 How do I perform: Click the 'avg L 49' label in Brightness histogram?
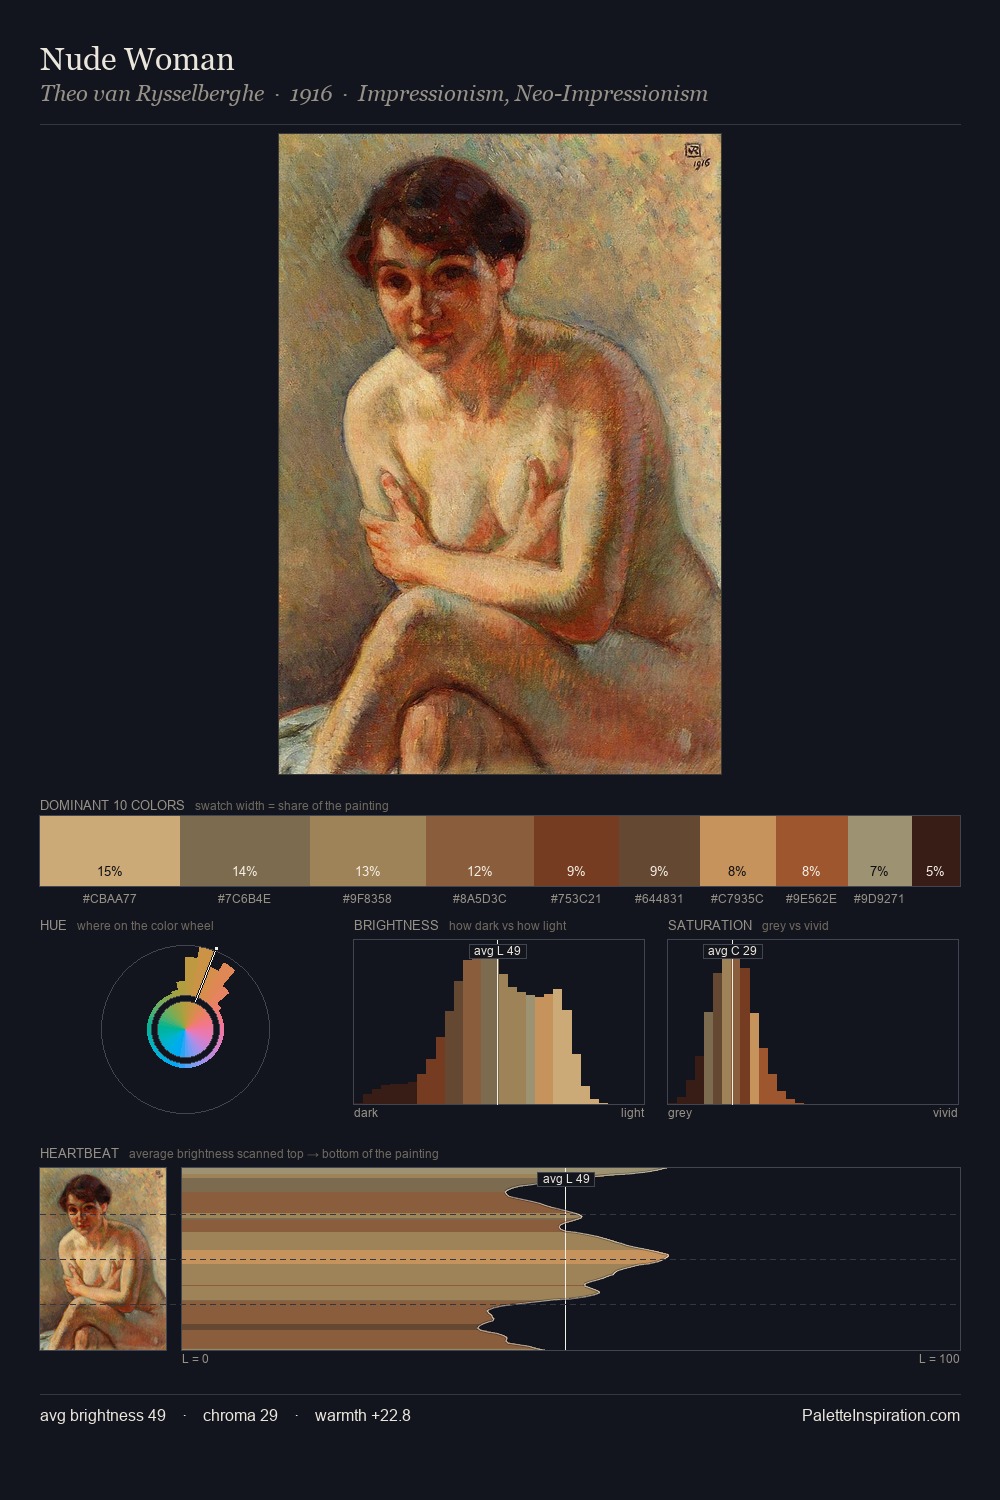(x=497, y=951)
